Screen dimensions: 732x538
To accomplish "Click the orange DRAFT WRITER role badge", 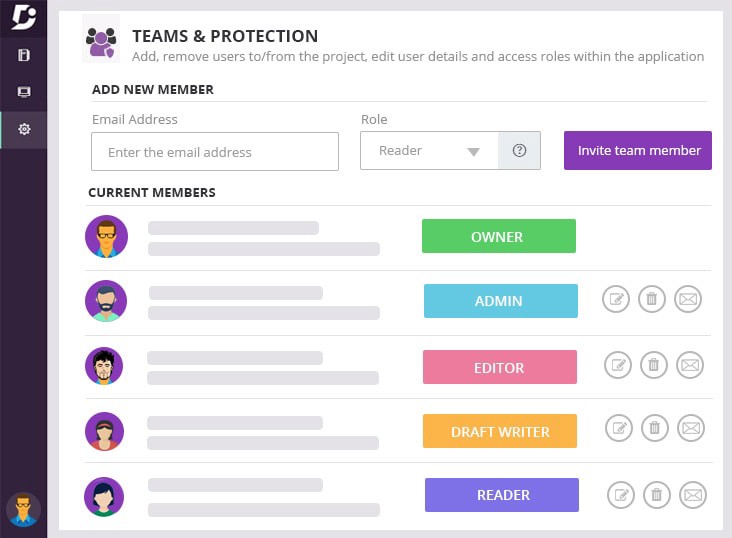I will point(500,431).
